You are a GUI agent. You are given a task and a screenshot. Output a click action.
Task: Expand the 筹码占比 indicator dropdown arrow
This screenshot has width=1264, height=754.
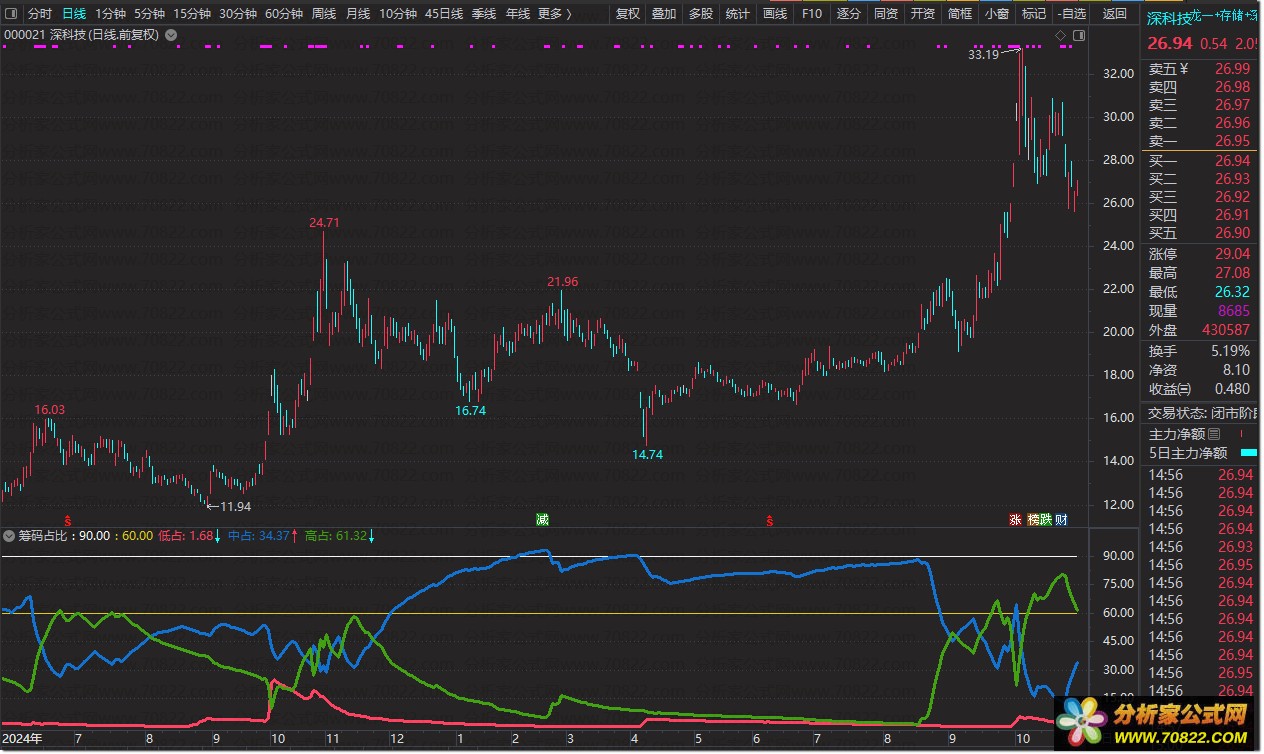click(x=10, y=536)
